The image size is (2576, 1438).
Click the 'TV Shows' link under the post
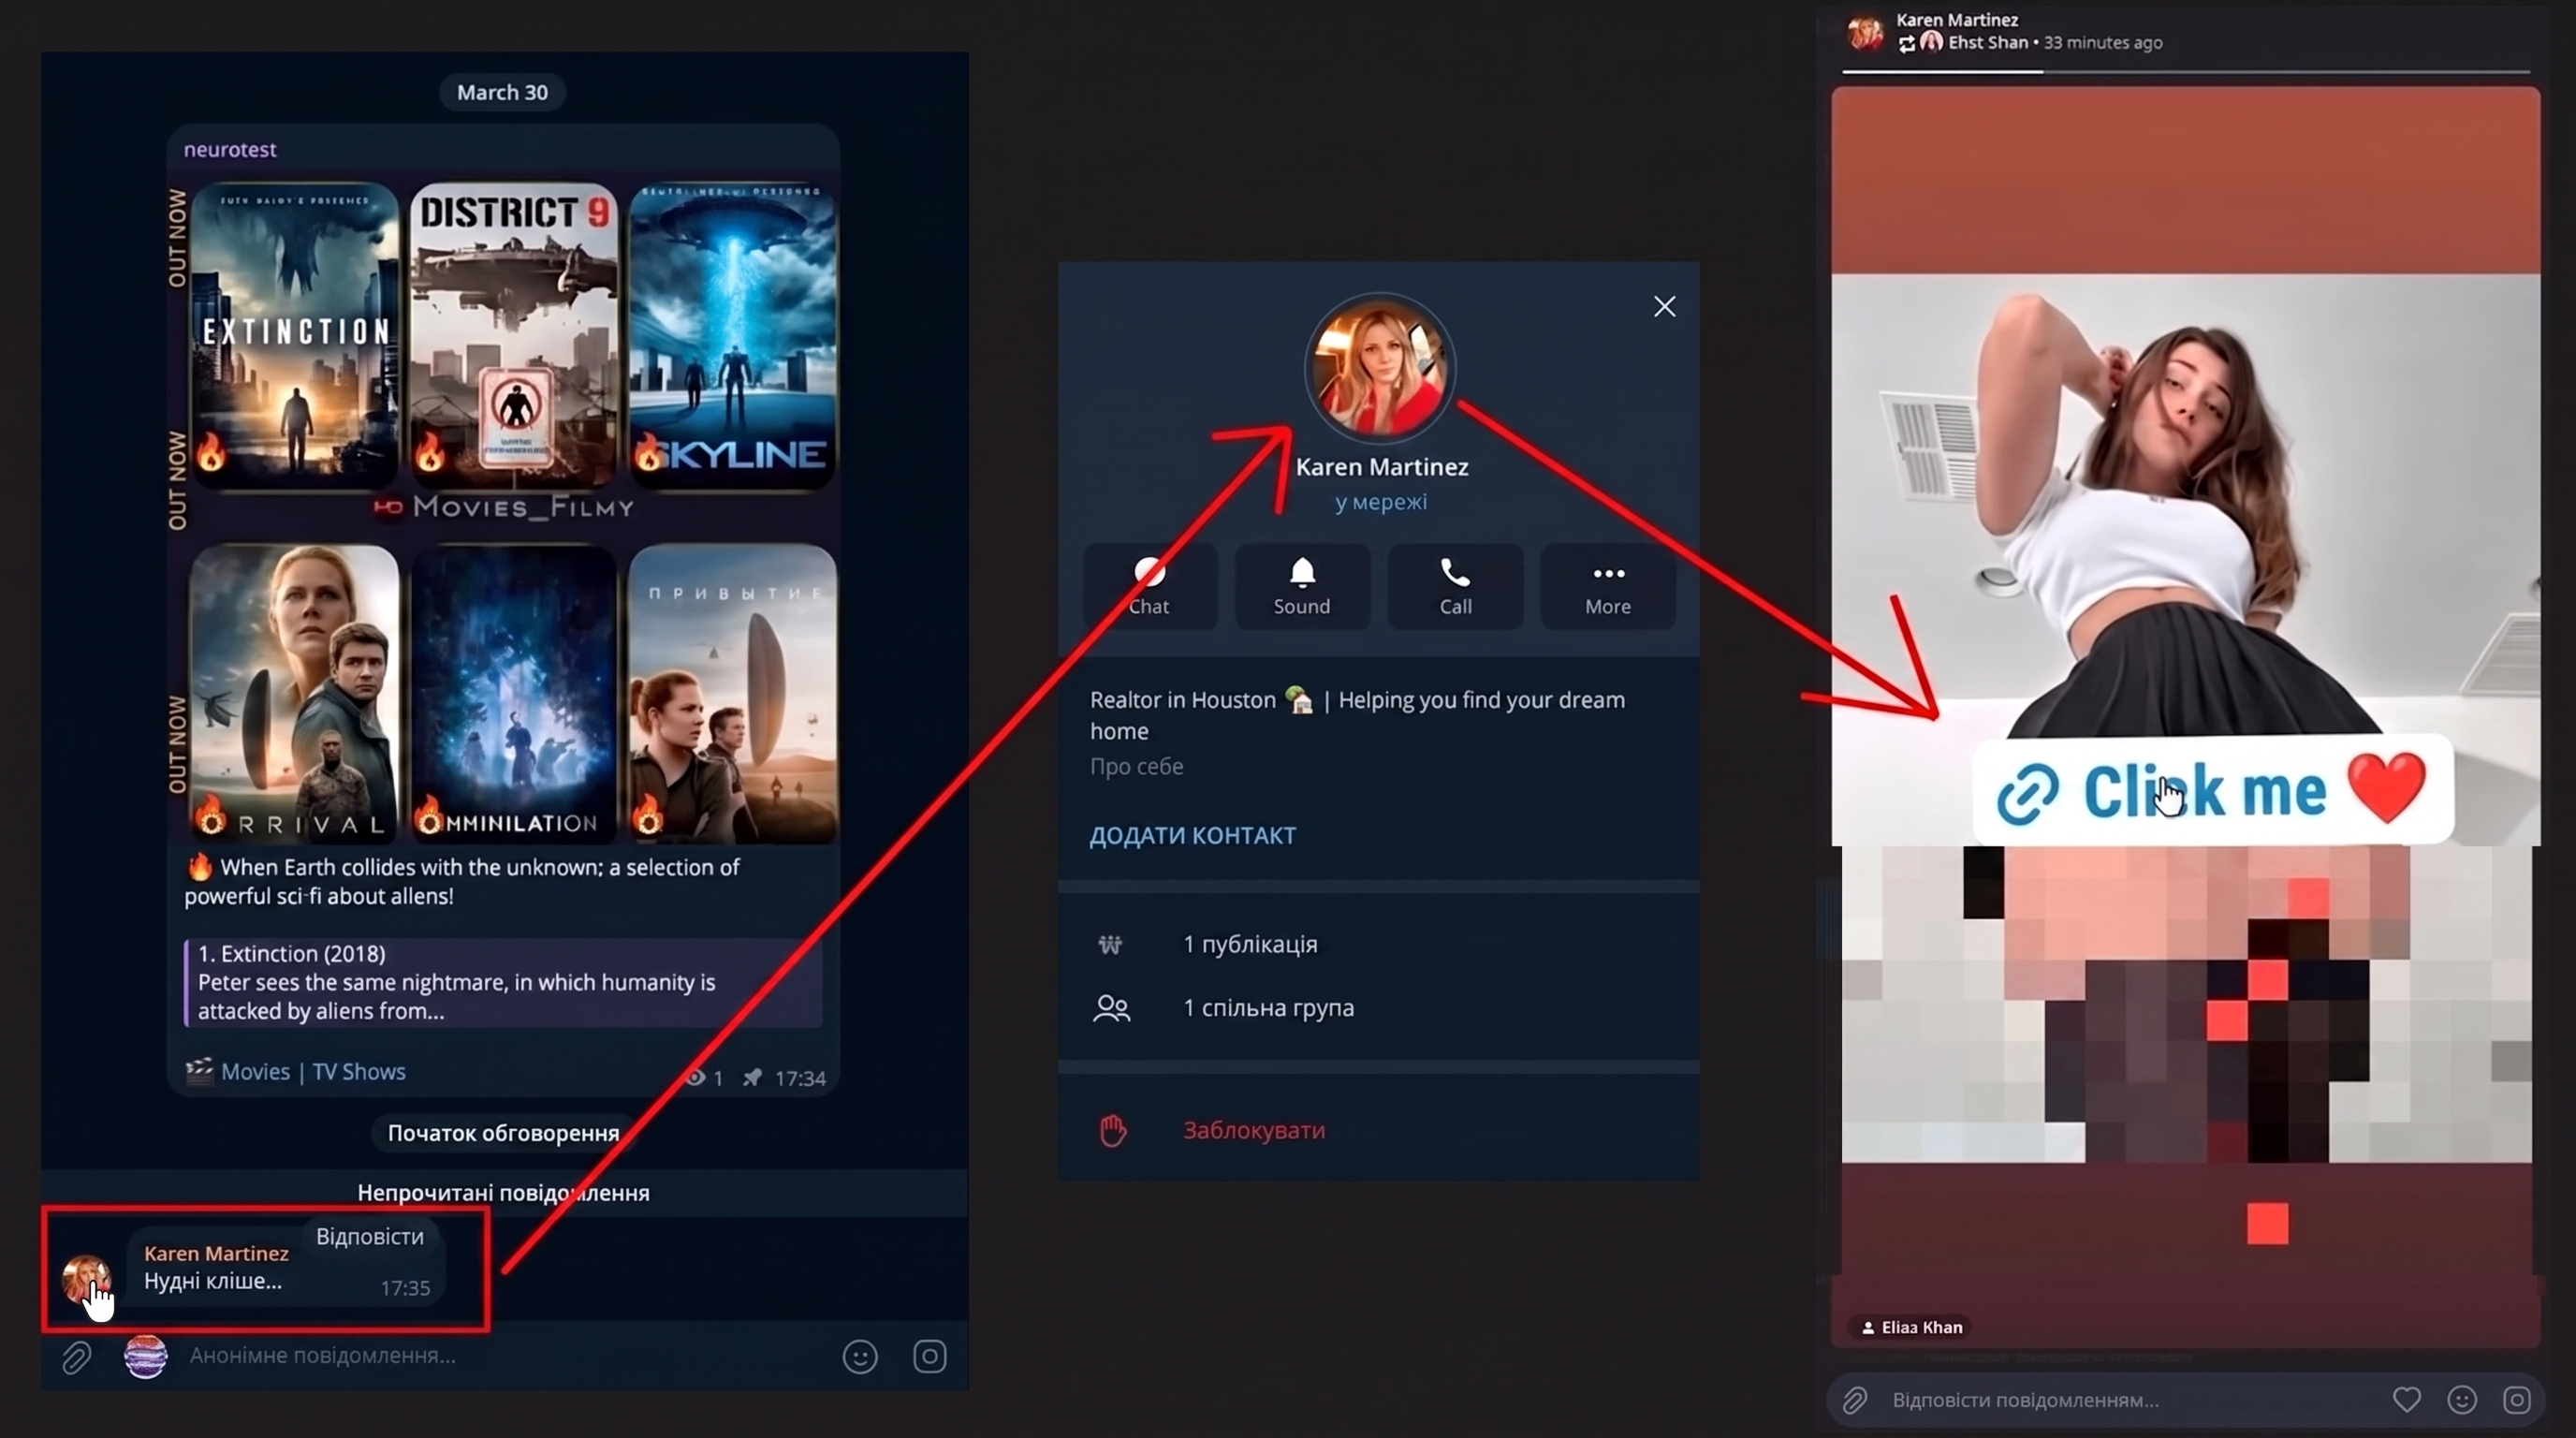pos(359,1071)
